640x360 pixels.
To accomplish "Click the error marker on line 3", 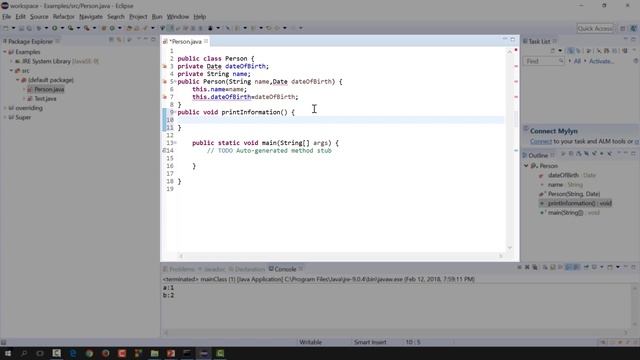I will tap(164, 66).
